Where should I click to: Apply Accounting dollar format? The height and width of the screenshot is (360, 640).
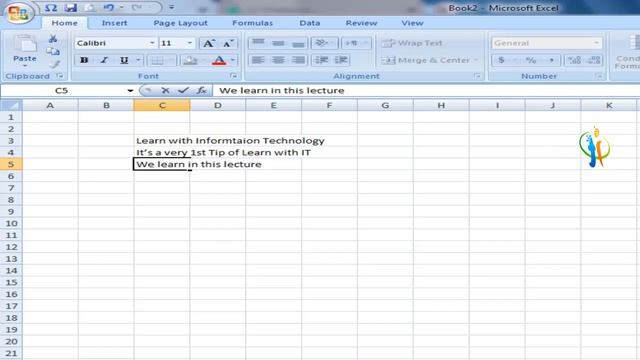tap(501, 60)
